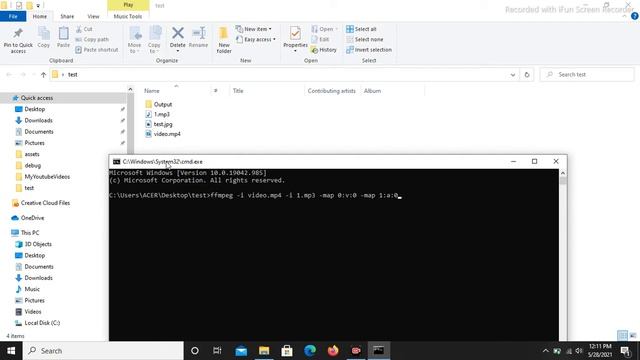Screen dimensions: 640x360
Task: Click the Delete ribbon icon
Action: coord(178,39)
